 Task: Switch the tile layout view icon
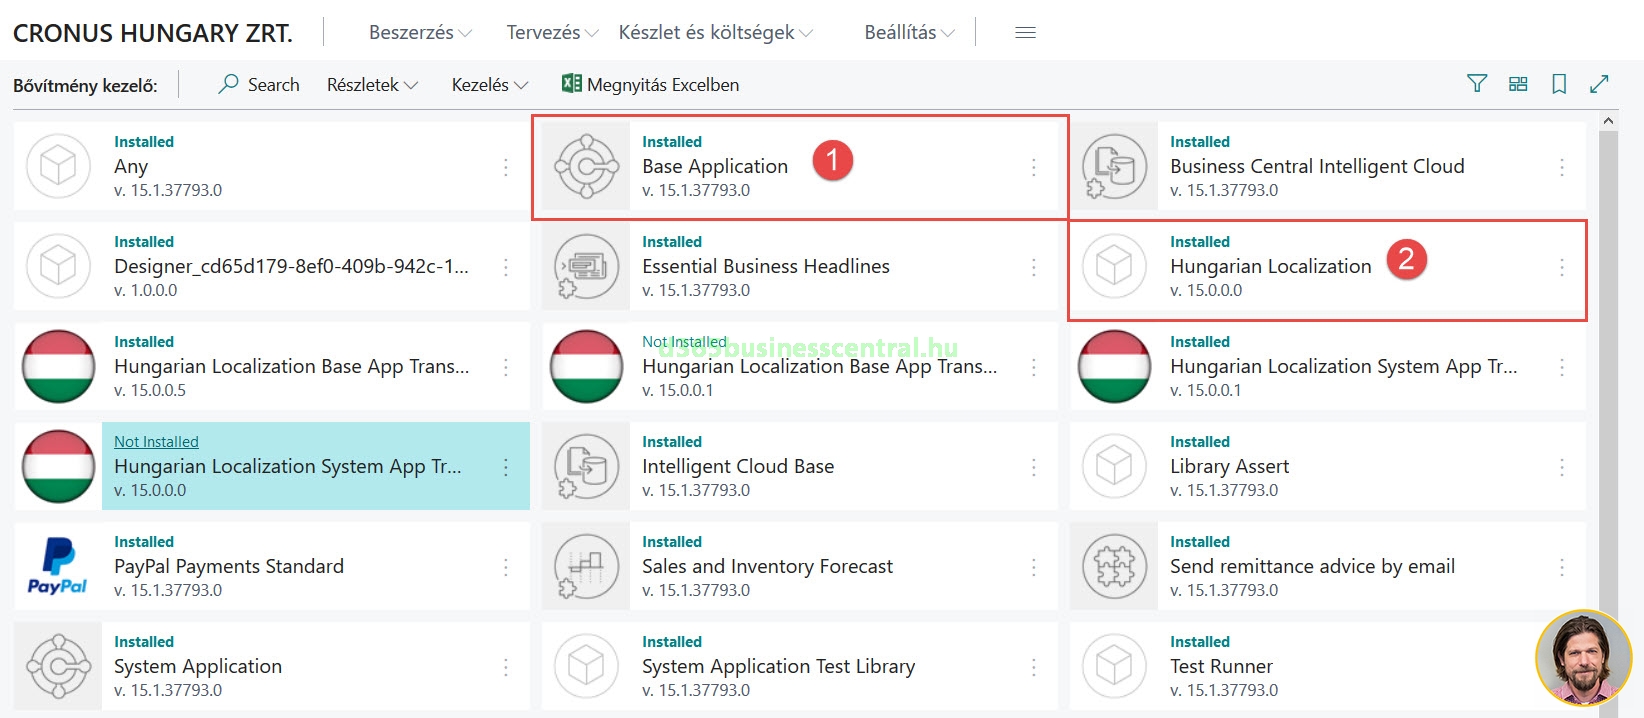tap(1518, 84)
